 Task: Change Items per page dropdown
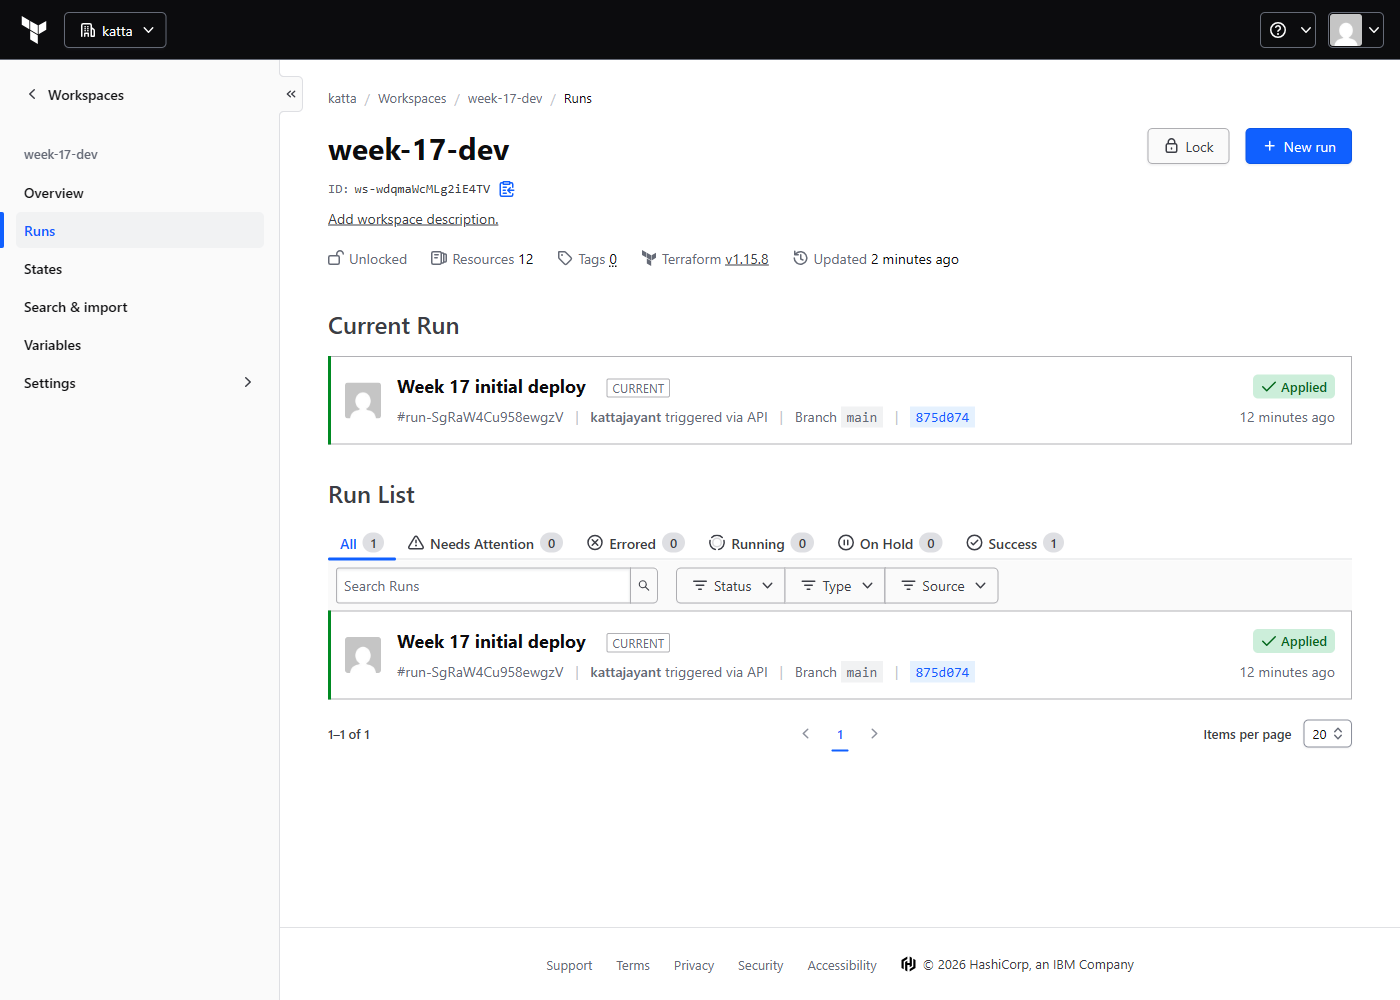[1327, 734]
